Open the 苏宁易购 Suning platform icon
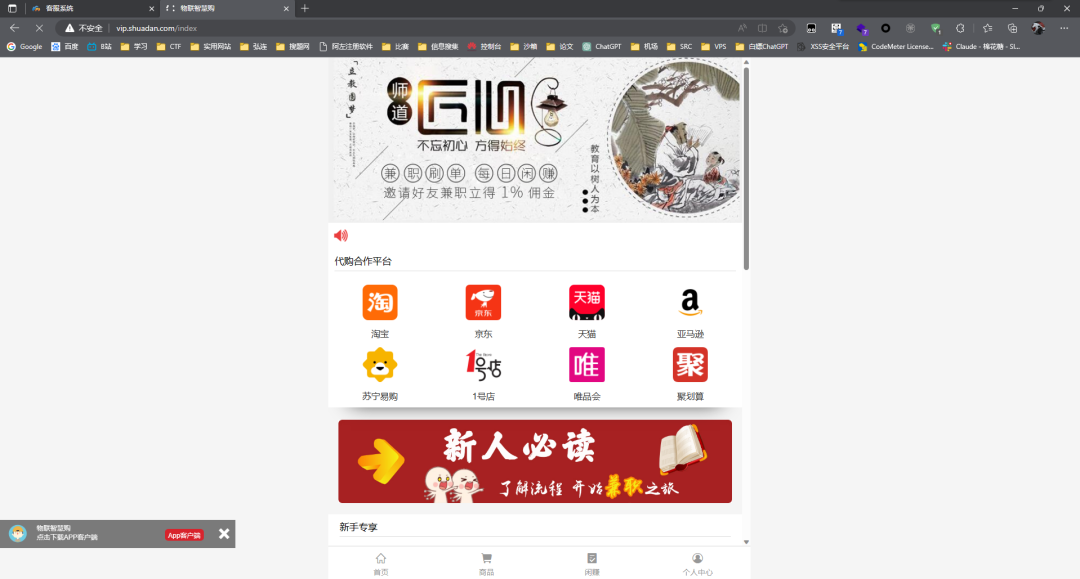The width and height of the screenshot is (1080, 579). point(380,365)
